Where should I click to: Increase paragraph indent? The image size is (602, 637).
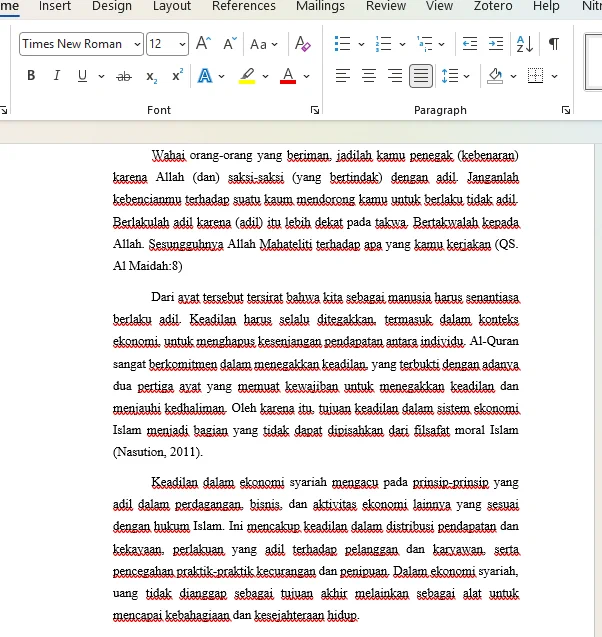pyautogui.click(x=496, y=43)
